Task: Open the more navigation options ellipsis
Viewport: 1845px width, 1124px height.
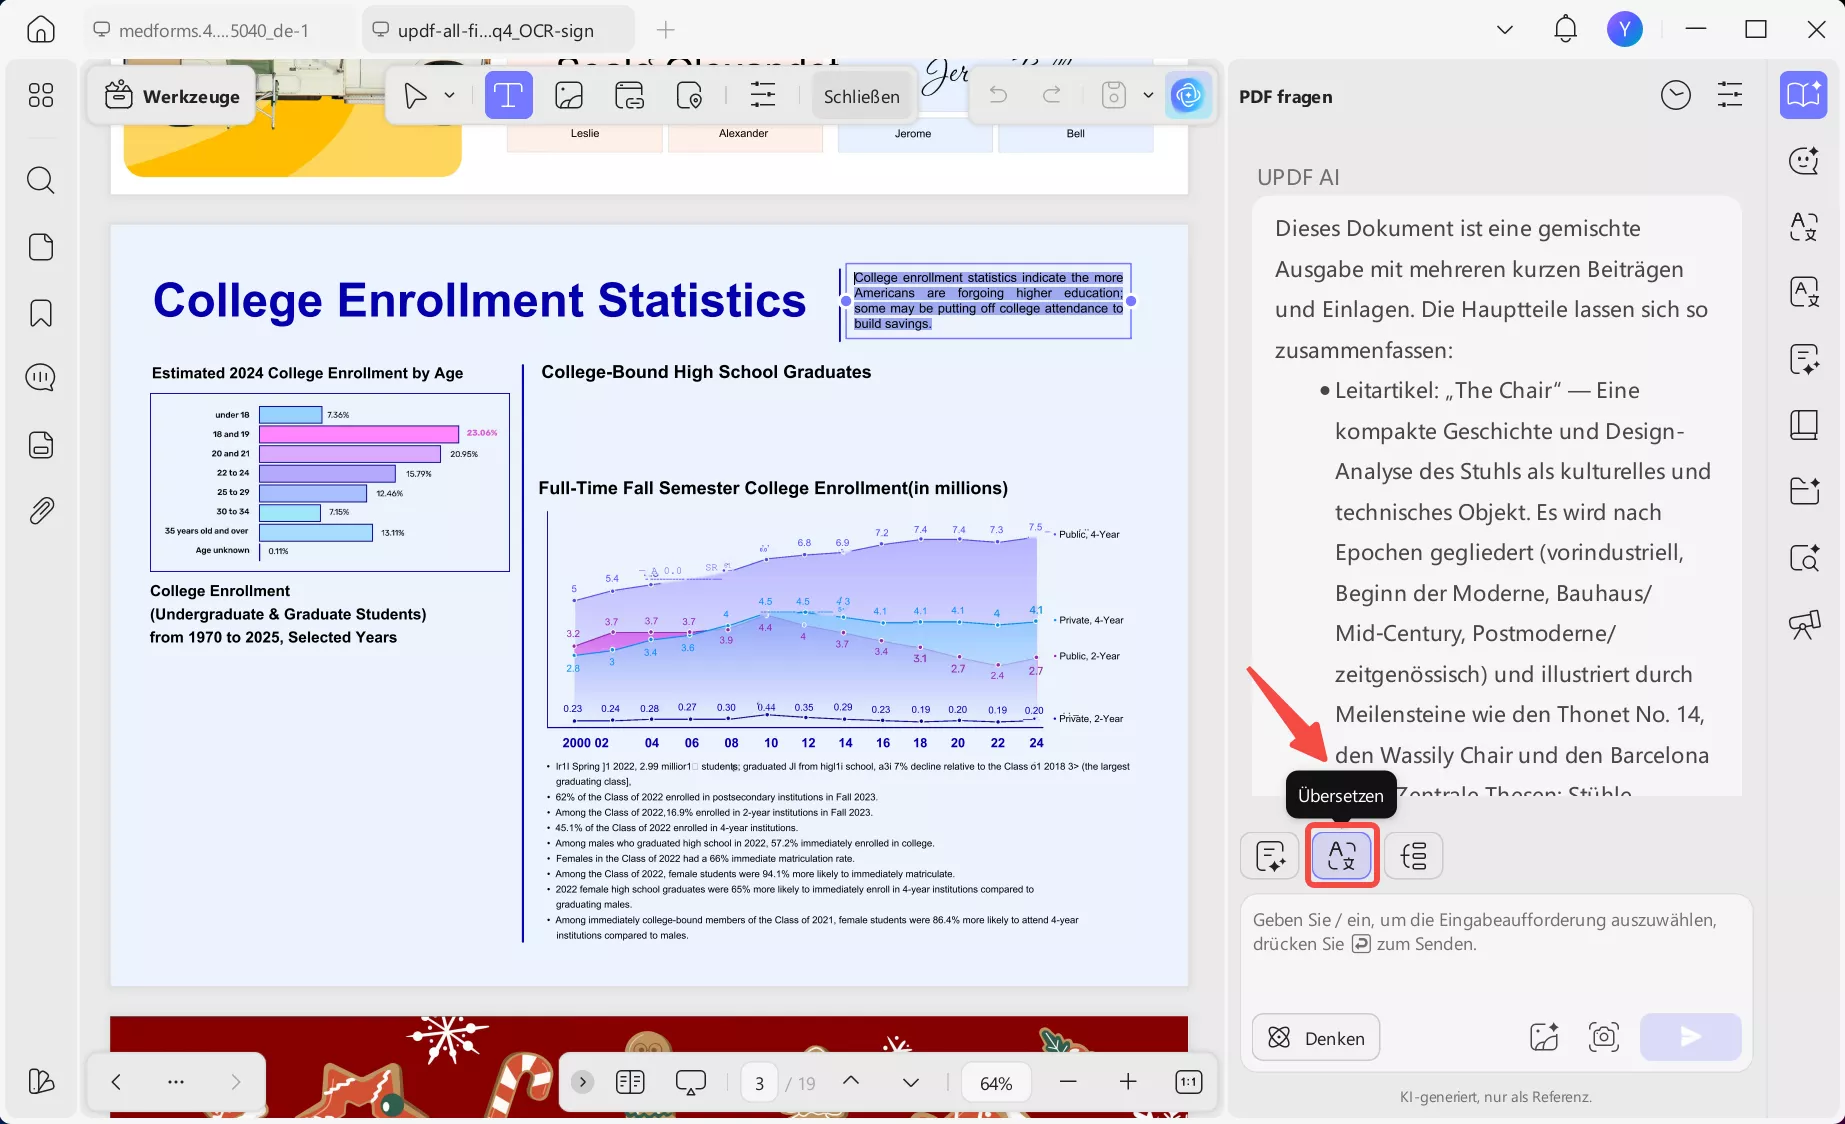Action: point(176,1082)
